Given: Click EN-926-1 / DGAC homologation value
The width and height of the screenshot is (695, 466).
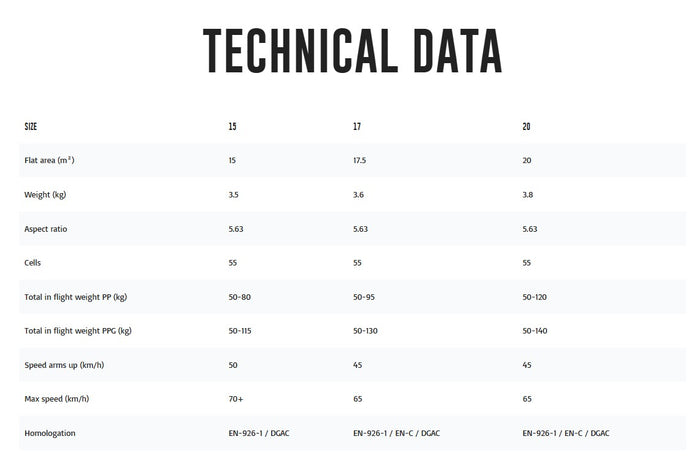Looking at the screenshot, I should point(259,433).
